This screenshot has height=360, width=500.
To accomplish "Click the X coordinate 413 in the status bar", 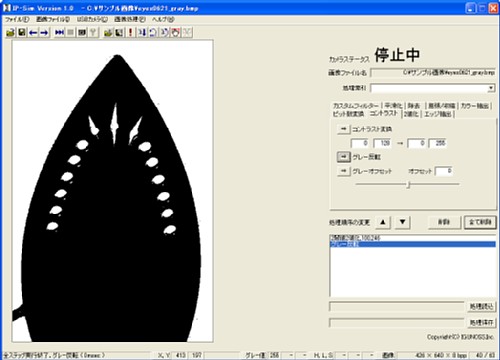I will pos(180,355).
